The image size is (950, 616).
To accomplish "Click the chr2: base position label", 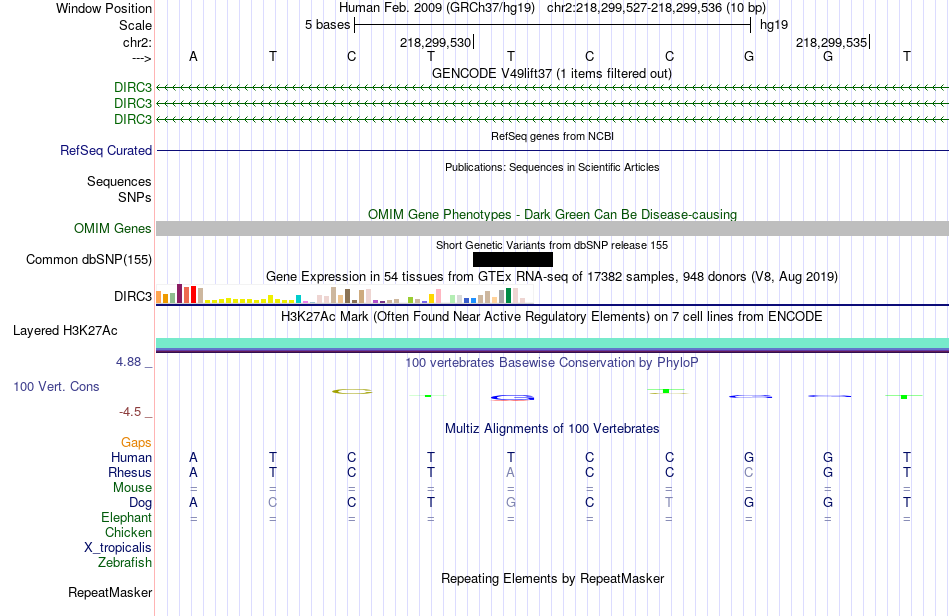I will pyautogui.click(x=138, y=42).
